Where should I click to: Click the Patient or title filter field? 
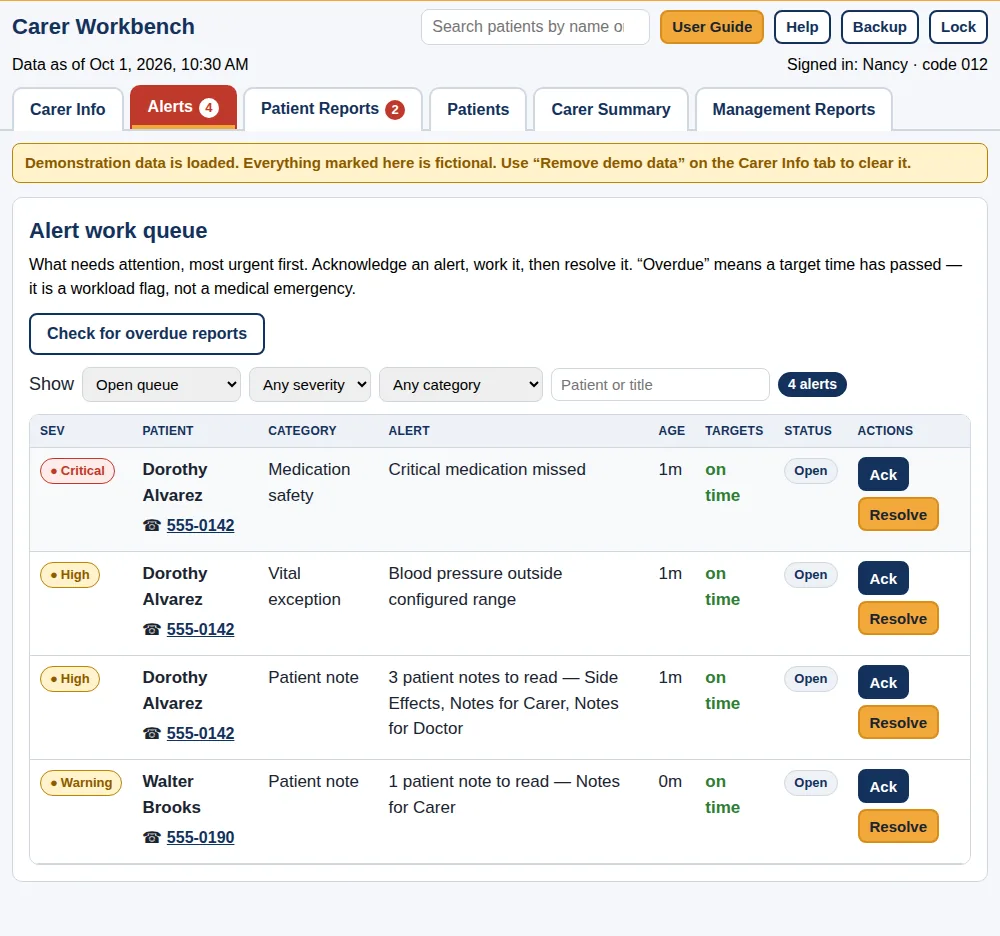(x=660, y=384)
